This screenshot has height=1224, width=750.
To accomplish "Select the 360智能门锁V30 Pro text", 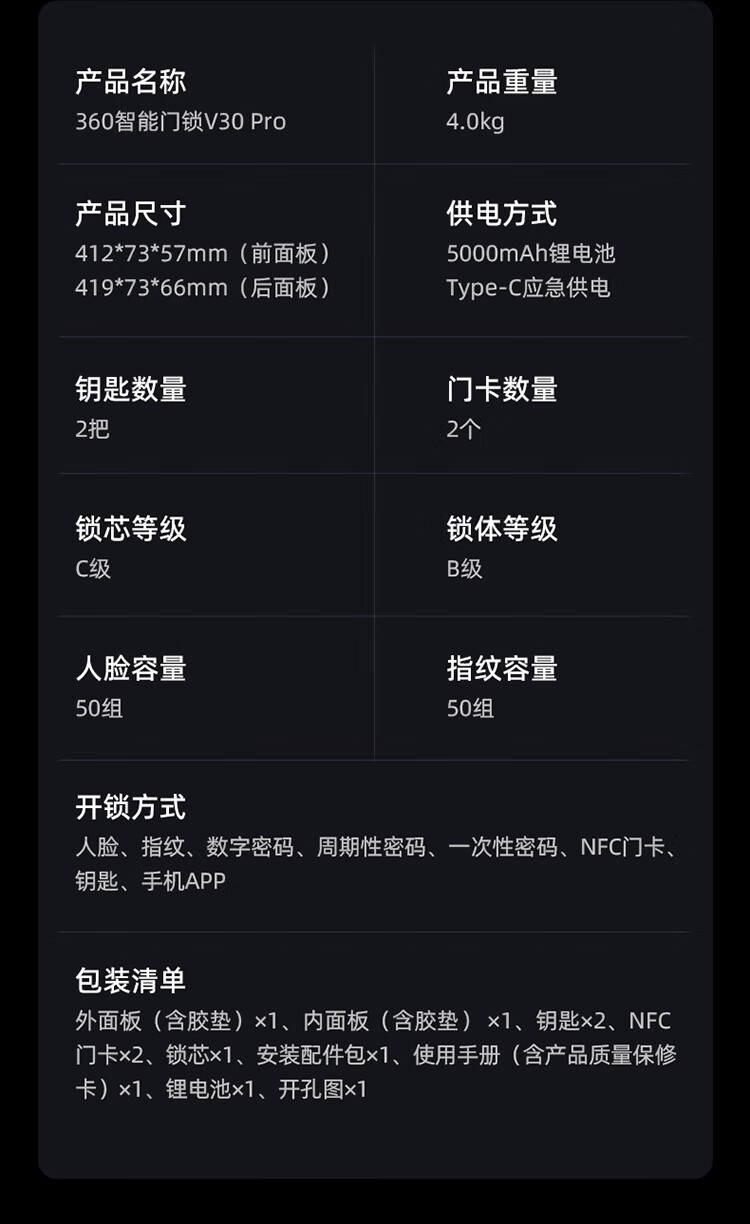I will tap(180, 122).
